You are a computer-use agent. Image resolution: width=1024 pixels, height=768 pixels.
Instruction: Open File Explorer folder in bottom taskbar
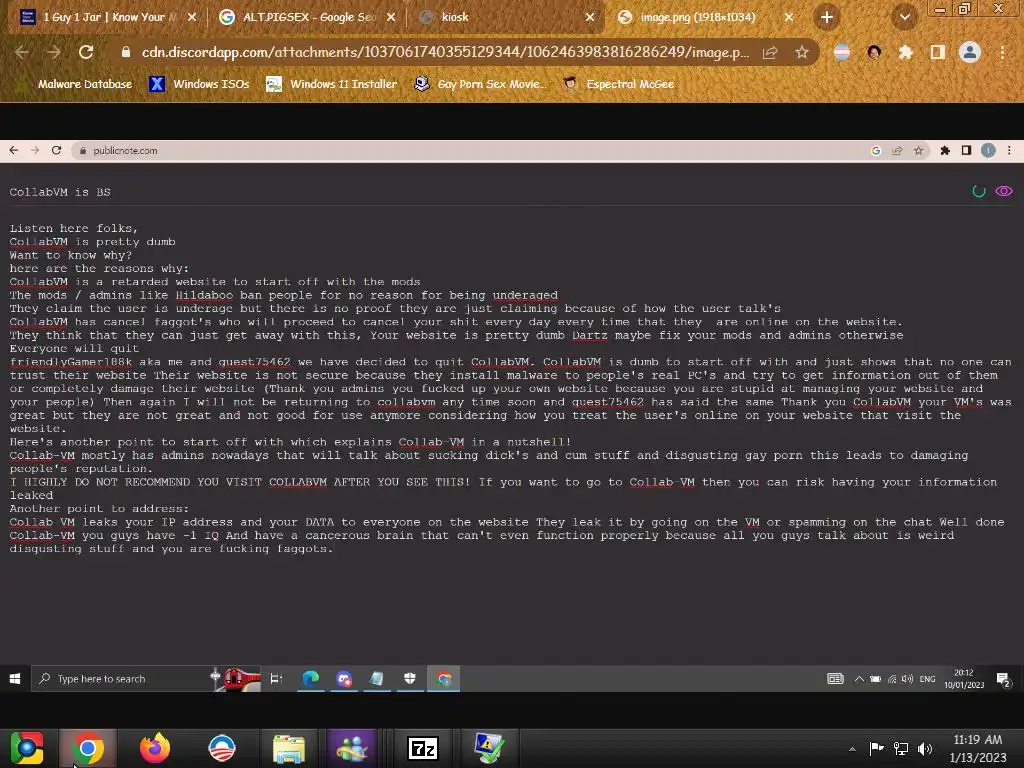(x=289, y=748)
